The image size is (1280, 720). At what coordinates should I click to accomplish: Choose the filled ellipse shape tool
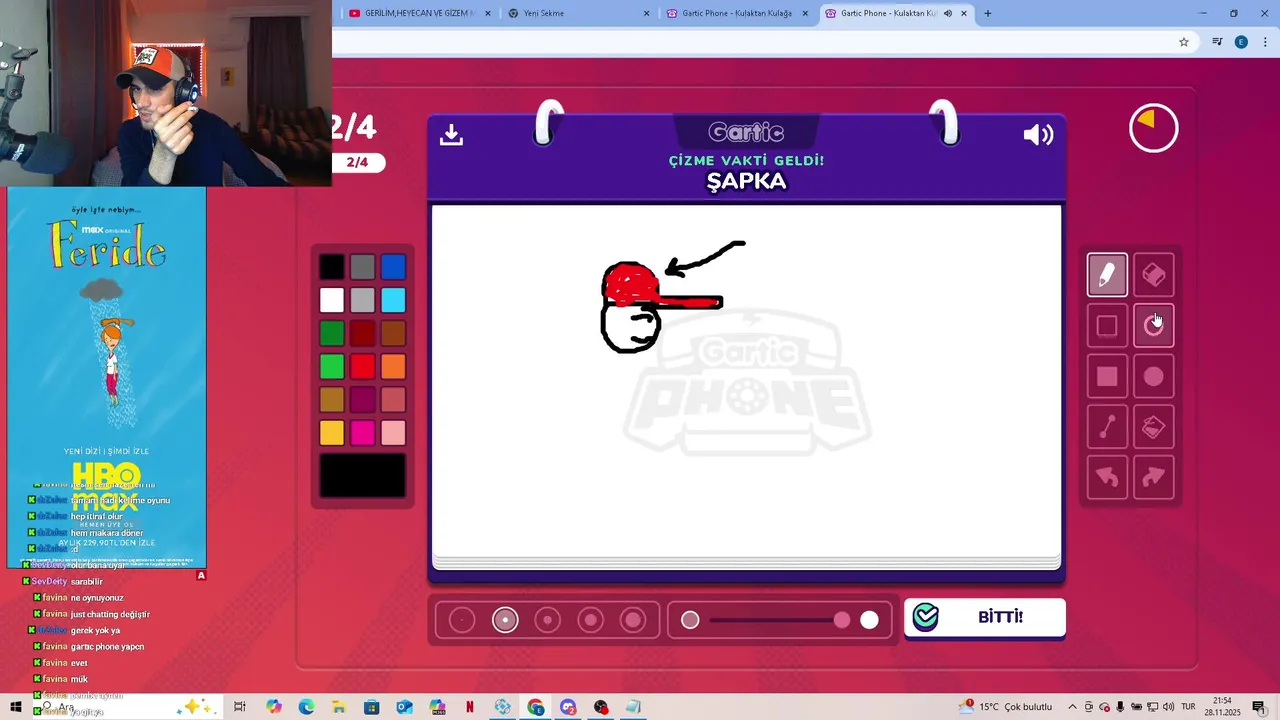point(1153,377)
